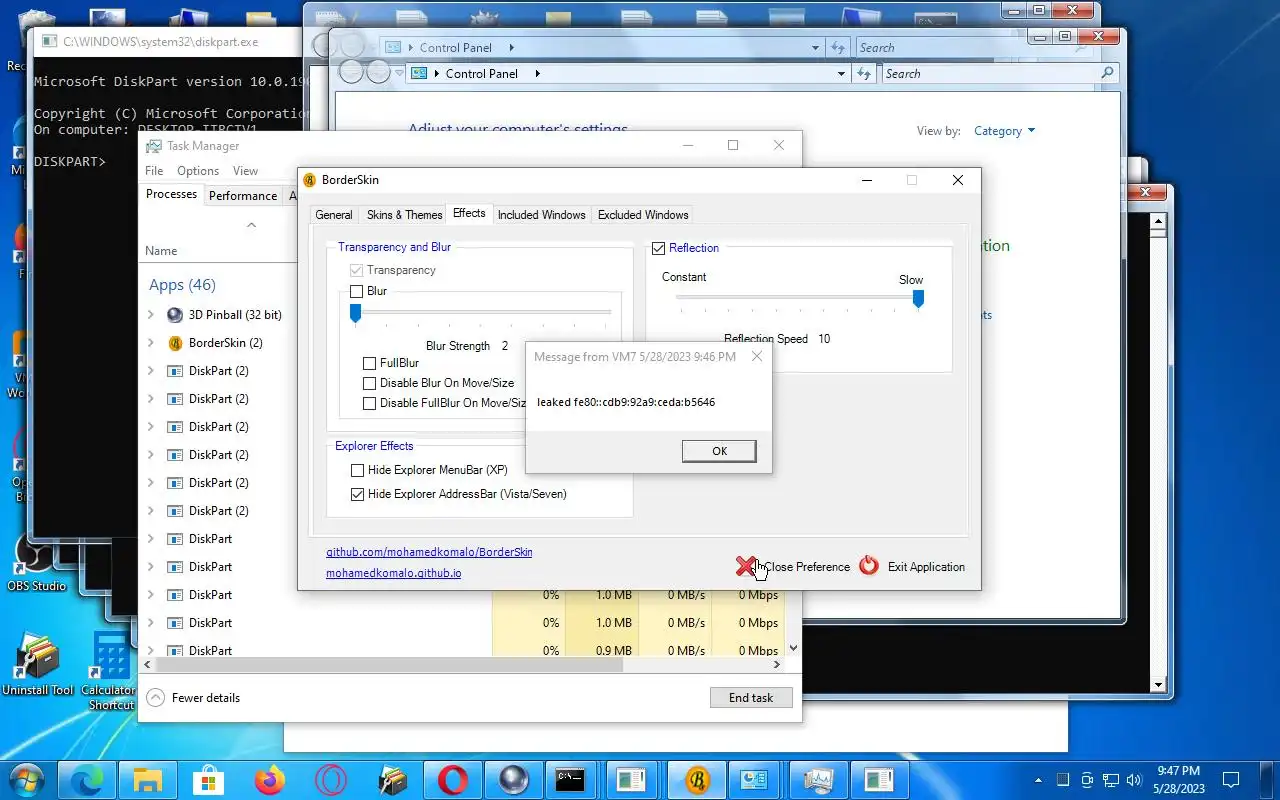Switch to 3D Pinball taskbar icon
This screenshot has width=1280, height=800.
click(513, 780)
